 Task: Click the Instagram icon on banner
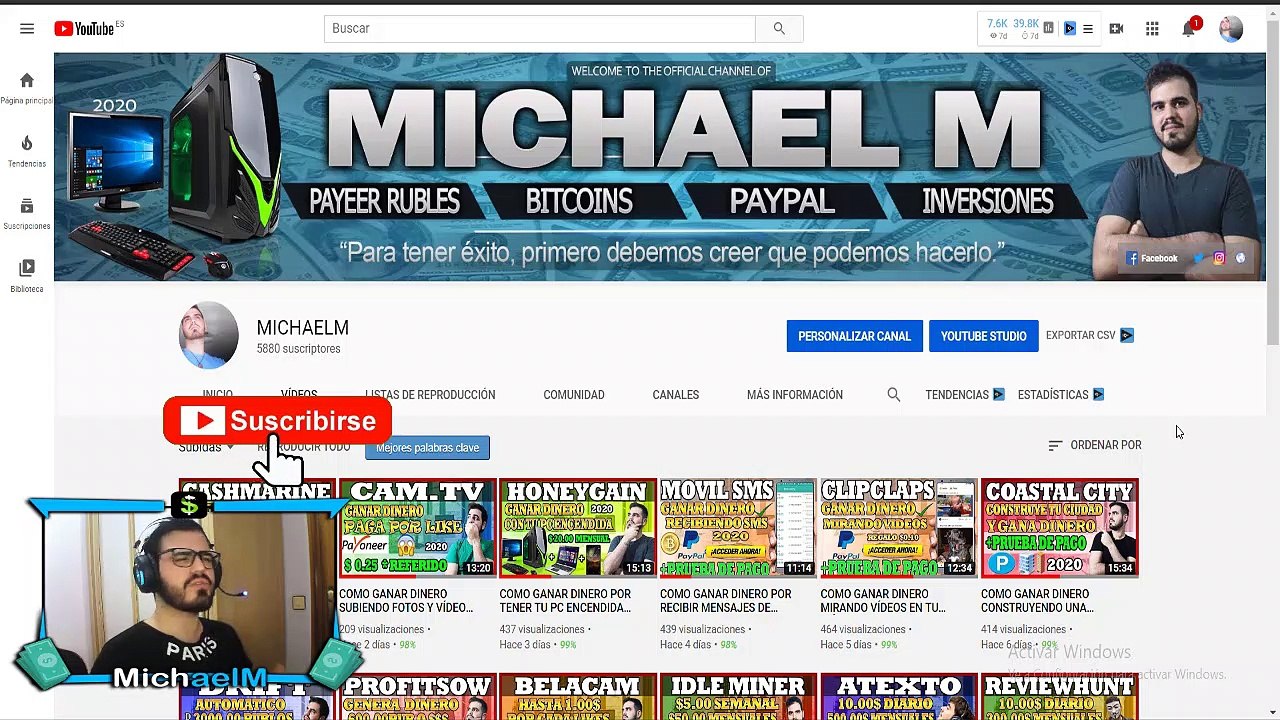point(1219,258)
